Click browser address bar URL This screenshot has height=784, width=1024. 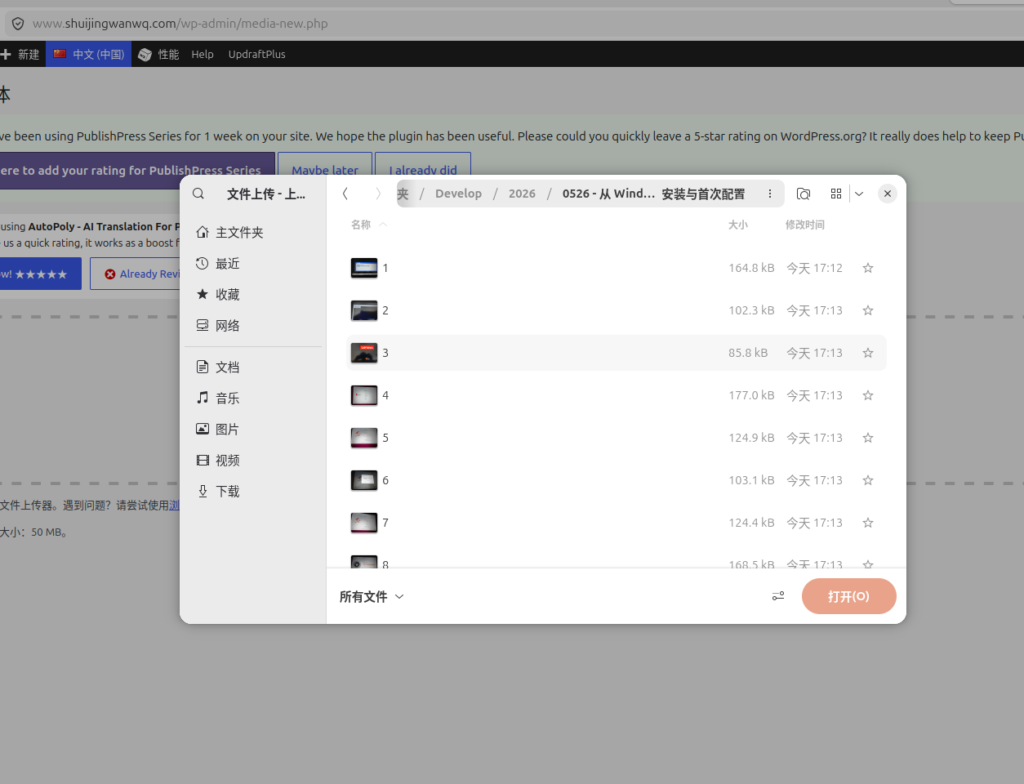click(x=180, y=24)
